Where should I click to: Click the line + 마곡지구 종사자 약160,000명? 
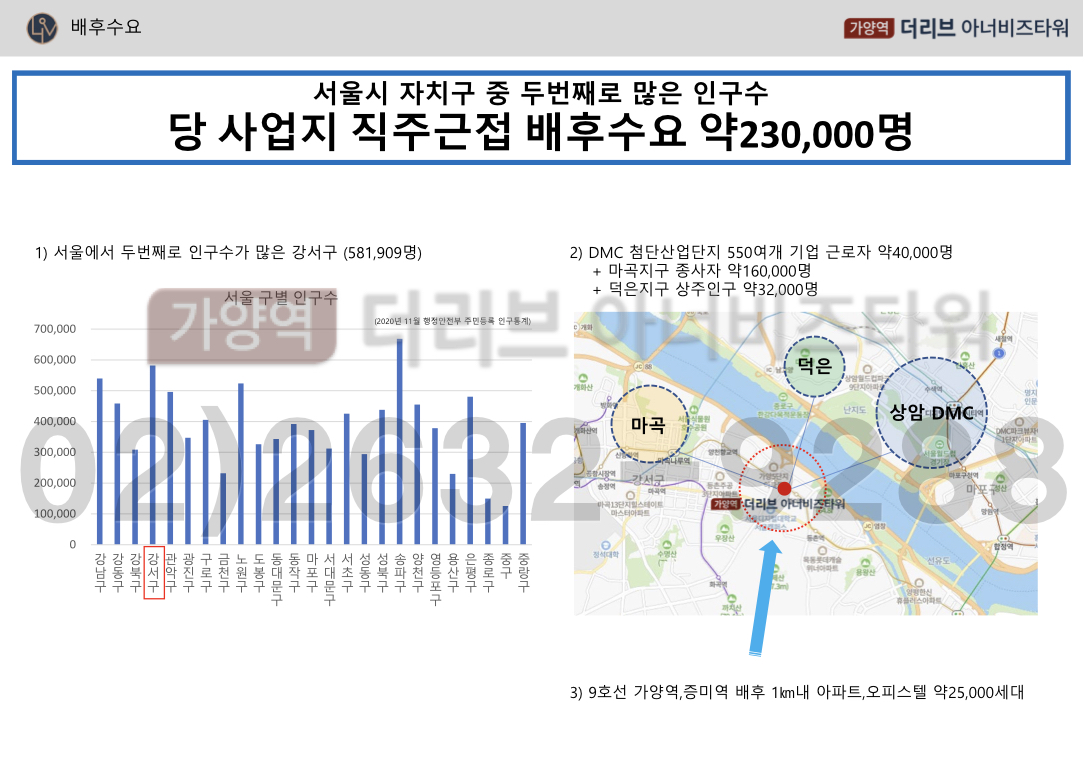pyautogui.click(x=702, y=271)
